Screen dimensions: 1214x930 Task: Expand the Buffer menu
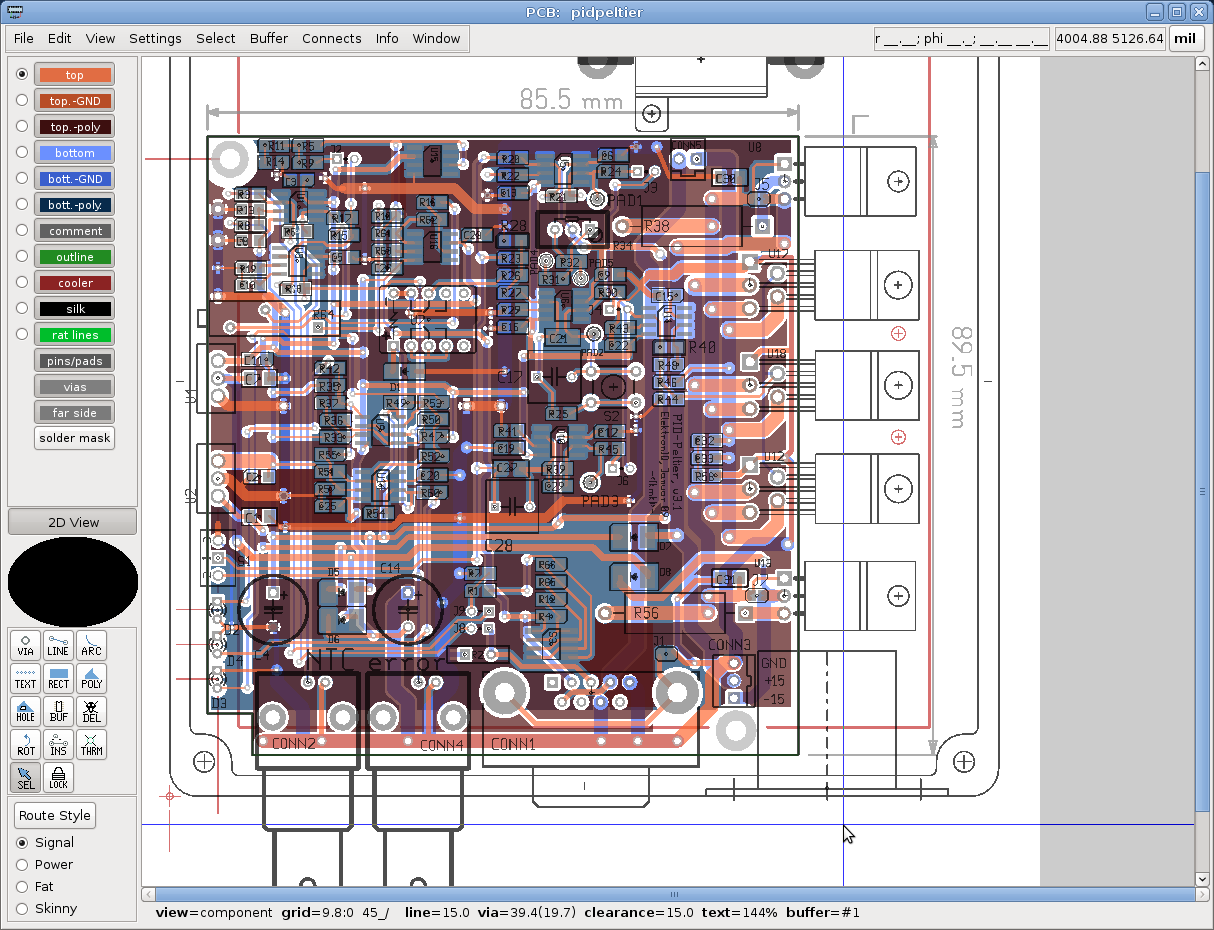pyautogui.click(x=268, y=39)
